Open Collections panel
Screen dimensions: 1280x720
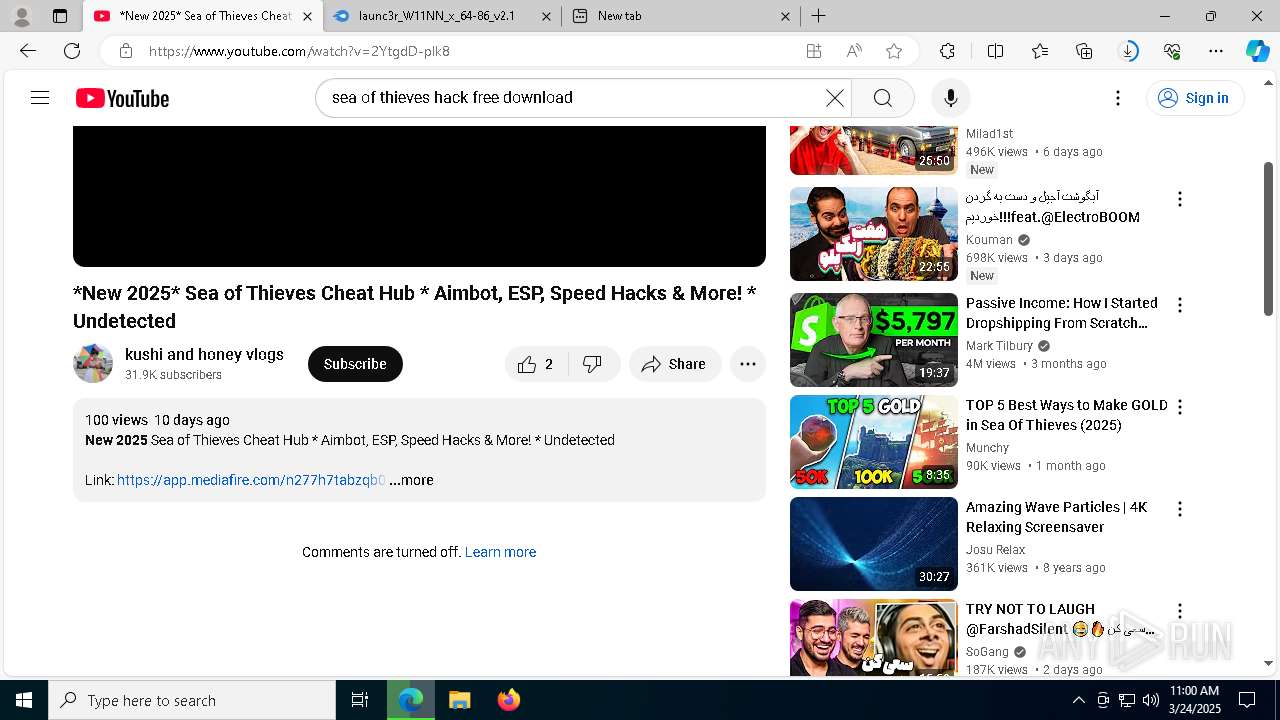click(1084, 51)
